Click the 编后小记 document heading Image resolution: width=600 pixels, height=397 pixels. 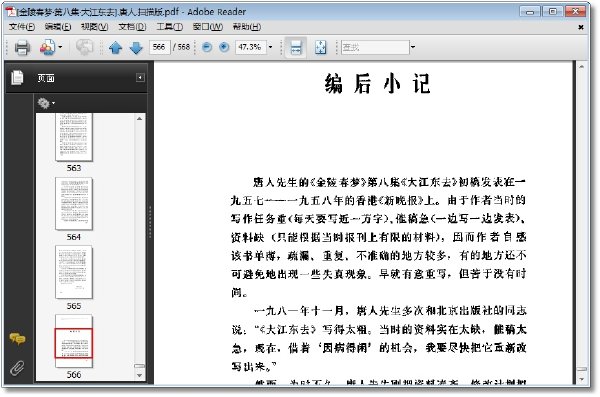pyautogui.click(x=378, y=83)
